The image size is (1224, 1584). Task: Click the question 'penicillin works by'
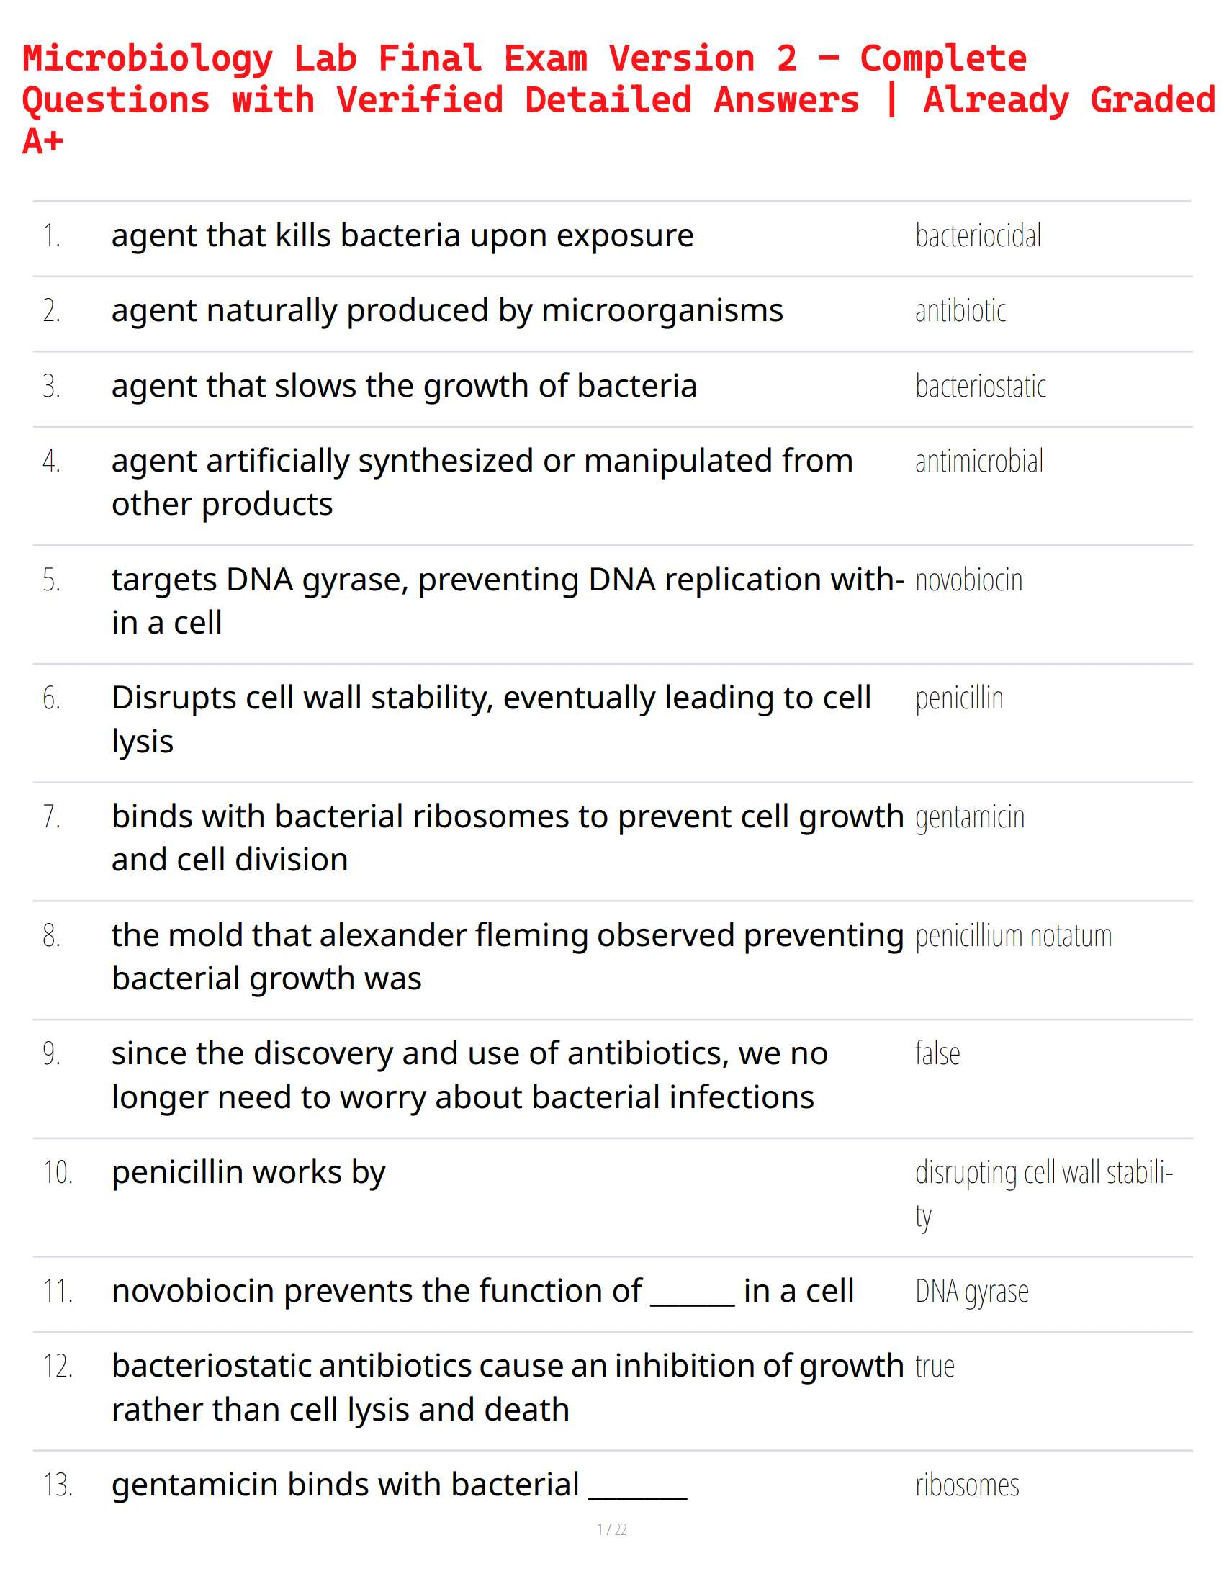coord(248,1172)
